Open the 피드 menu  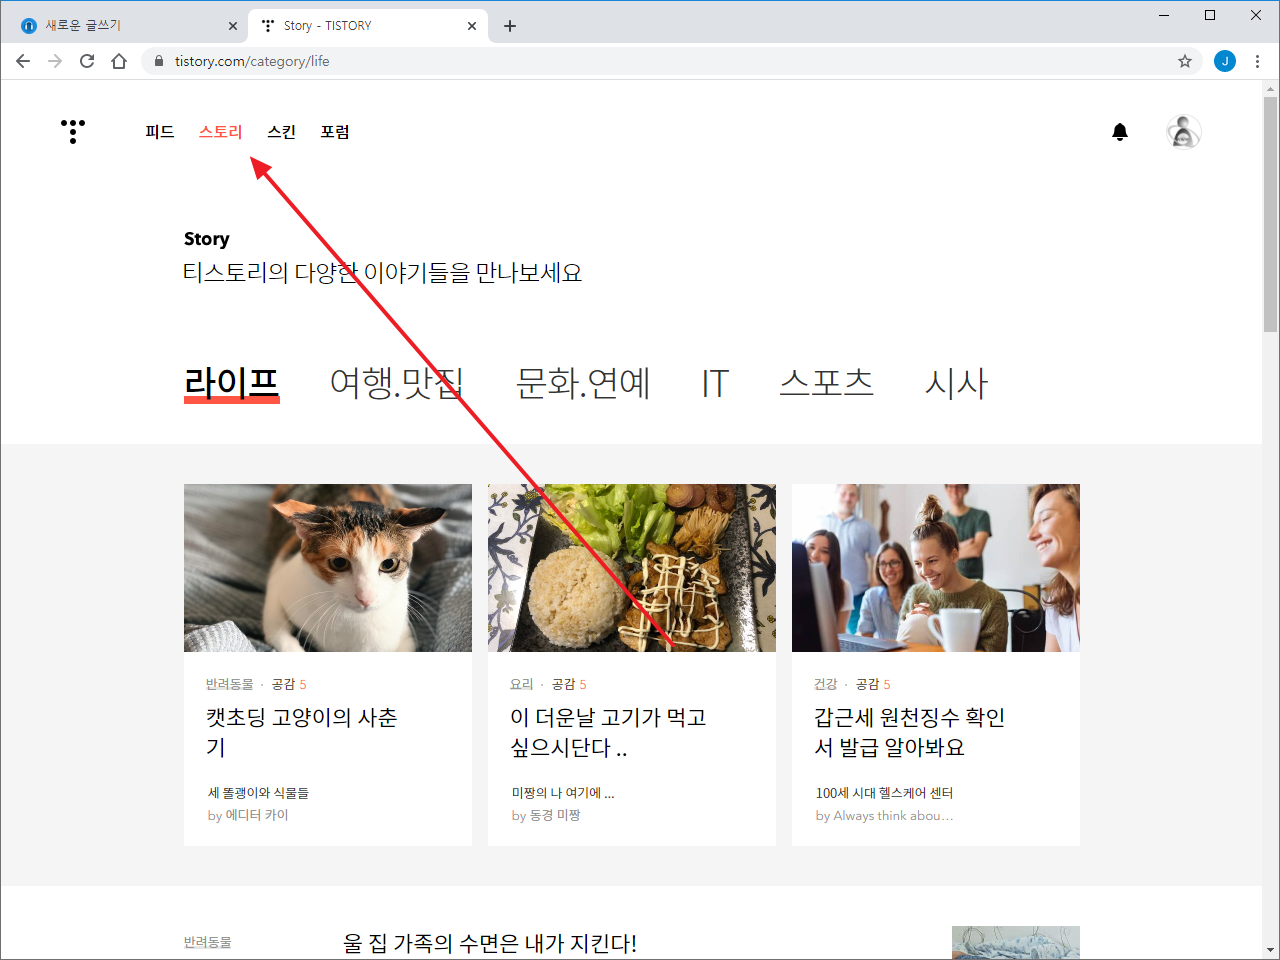pyautogui.click(x=160, y=132)
